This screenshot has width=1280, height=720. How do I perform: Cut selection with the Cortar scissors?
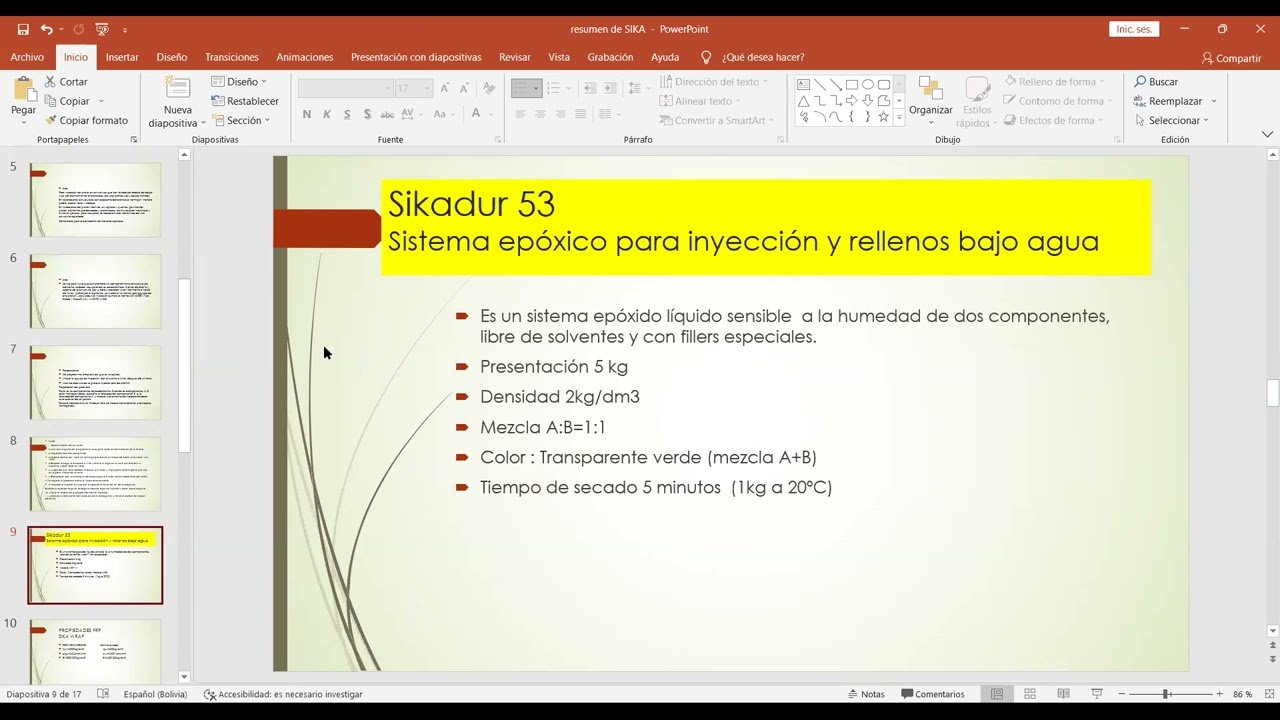[66, 82]
